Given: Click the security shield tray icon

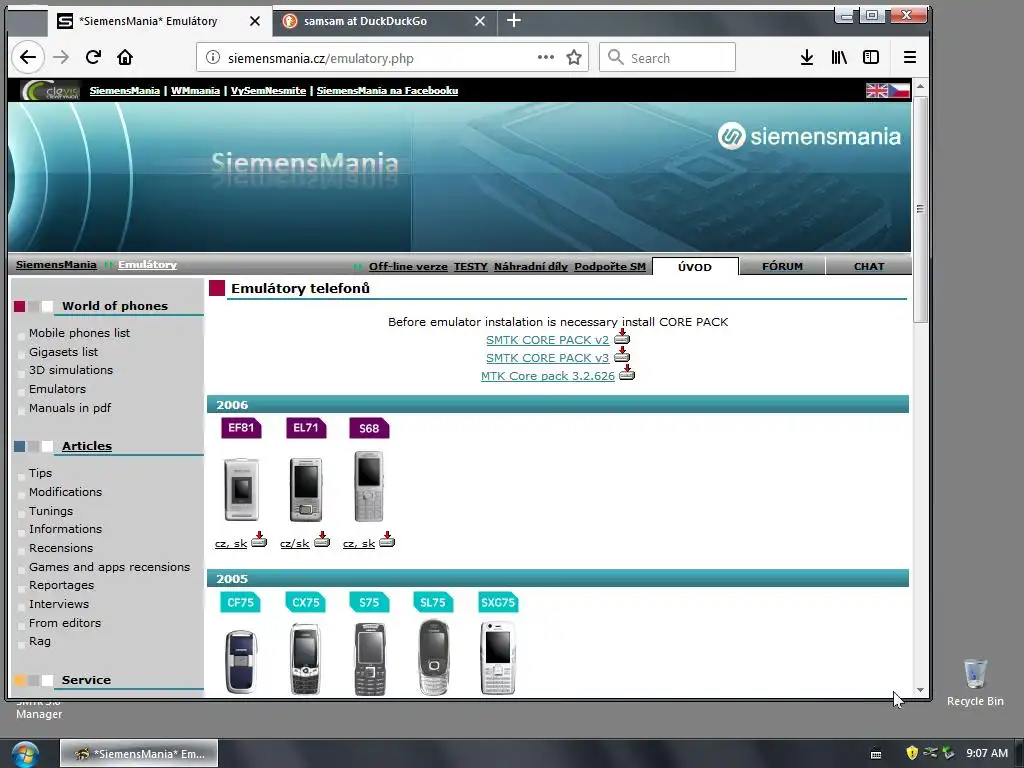Looking at the screenshot, I should coord(912,753).
